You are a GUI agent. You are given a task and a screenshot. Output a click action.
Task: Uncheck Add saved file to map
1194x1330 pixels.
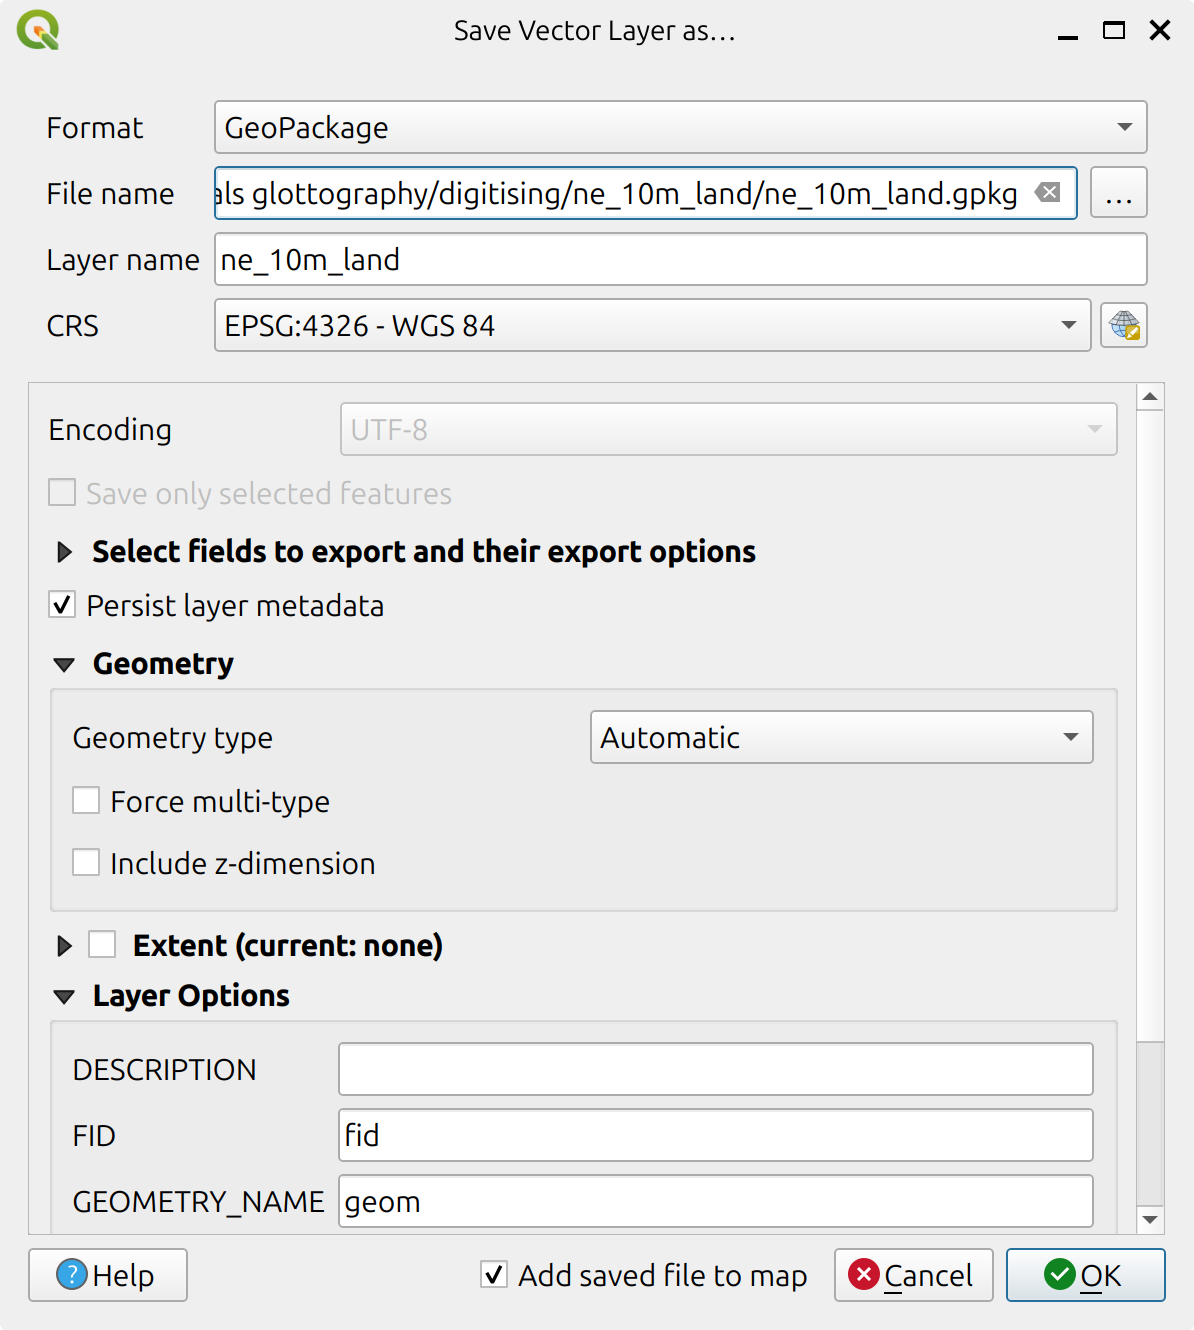click(494, 1275)
